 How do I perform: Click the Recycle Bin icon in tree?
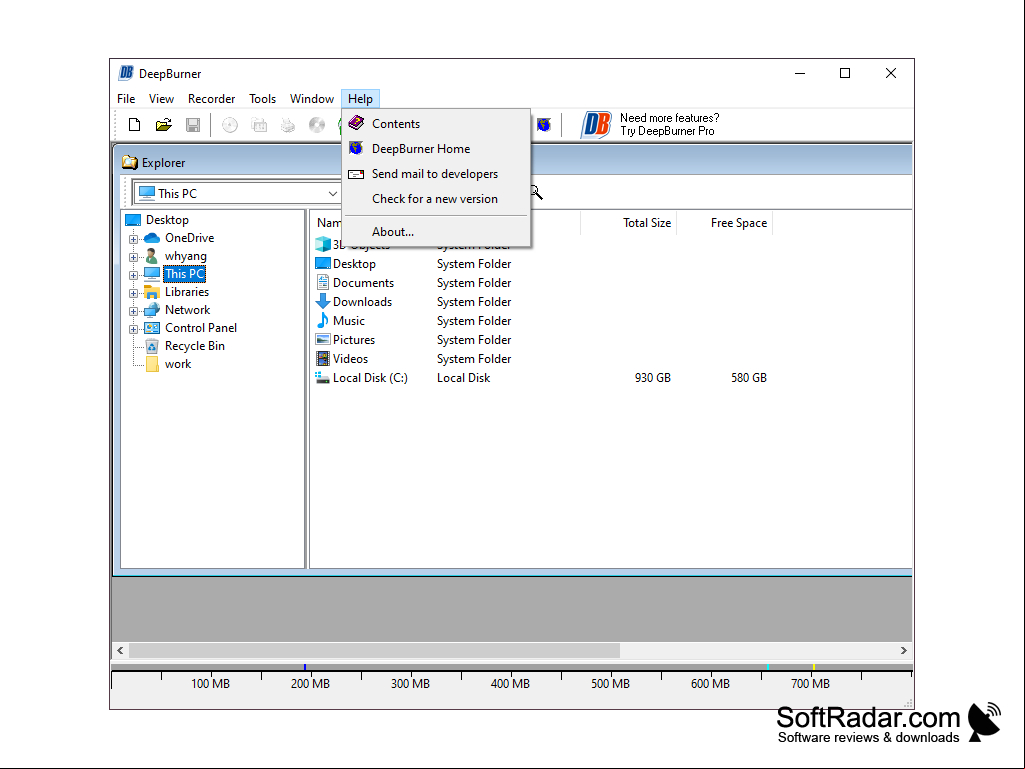click(152, 346)
